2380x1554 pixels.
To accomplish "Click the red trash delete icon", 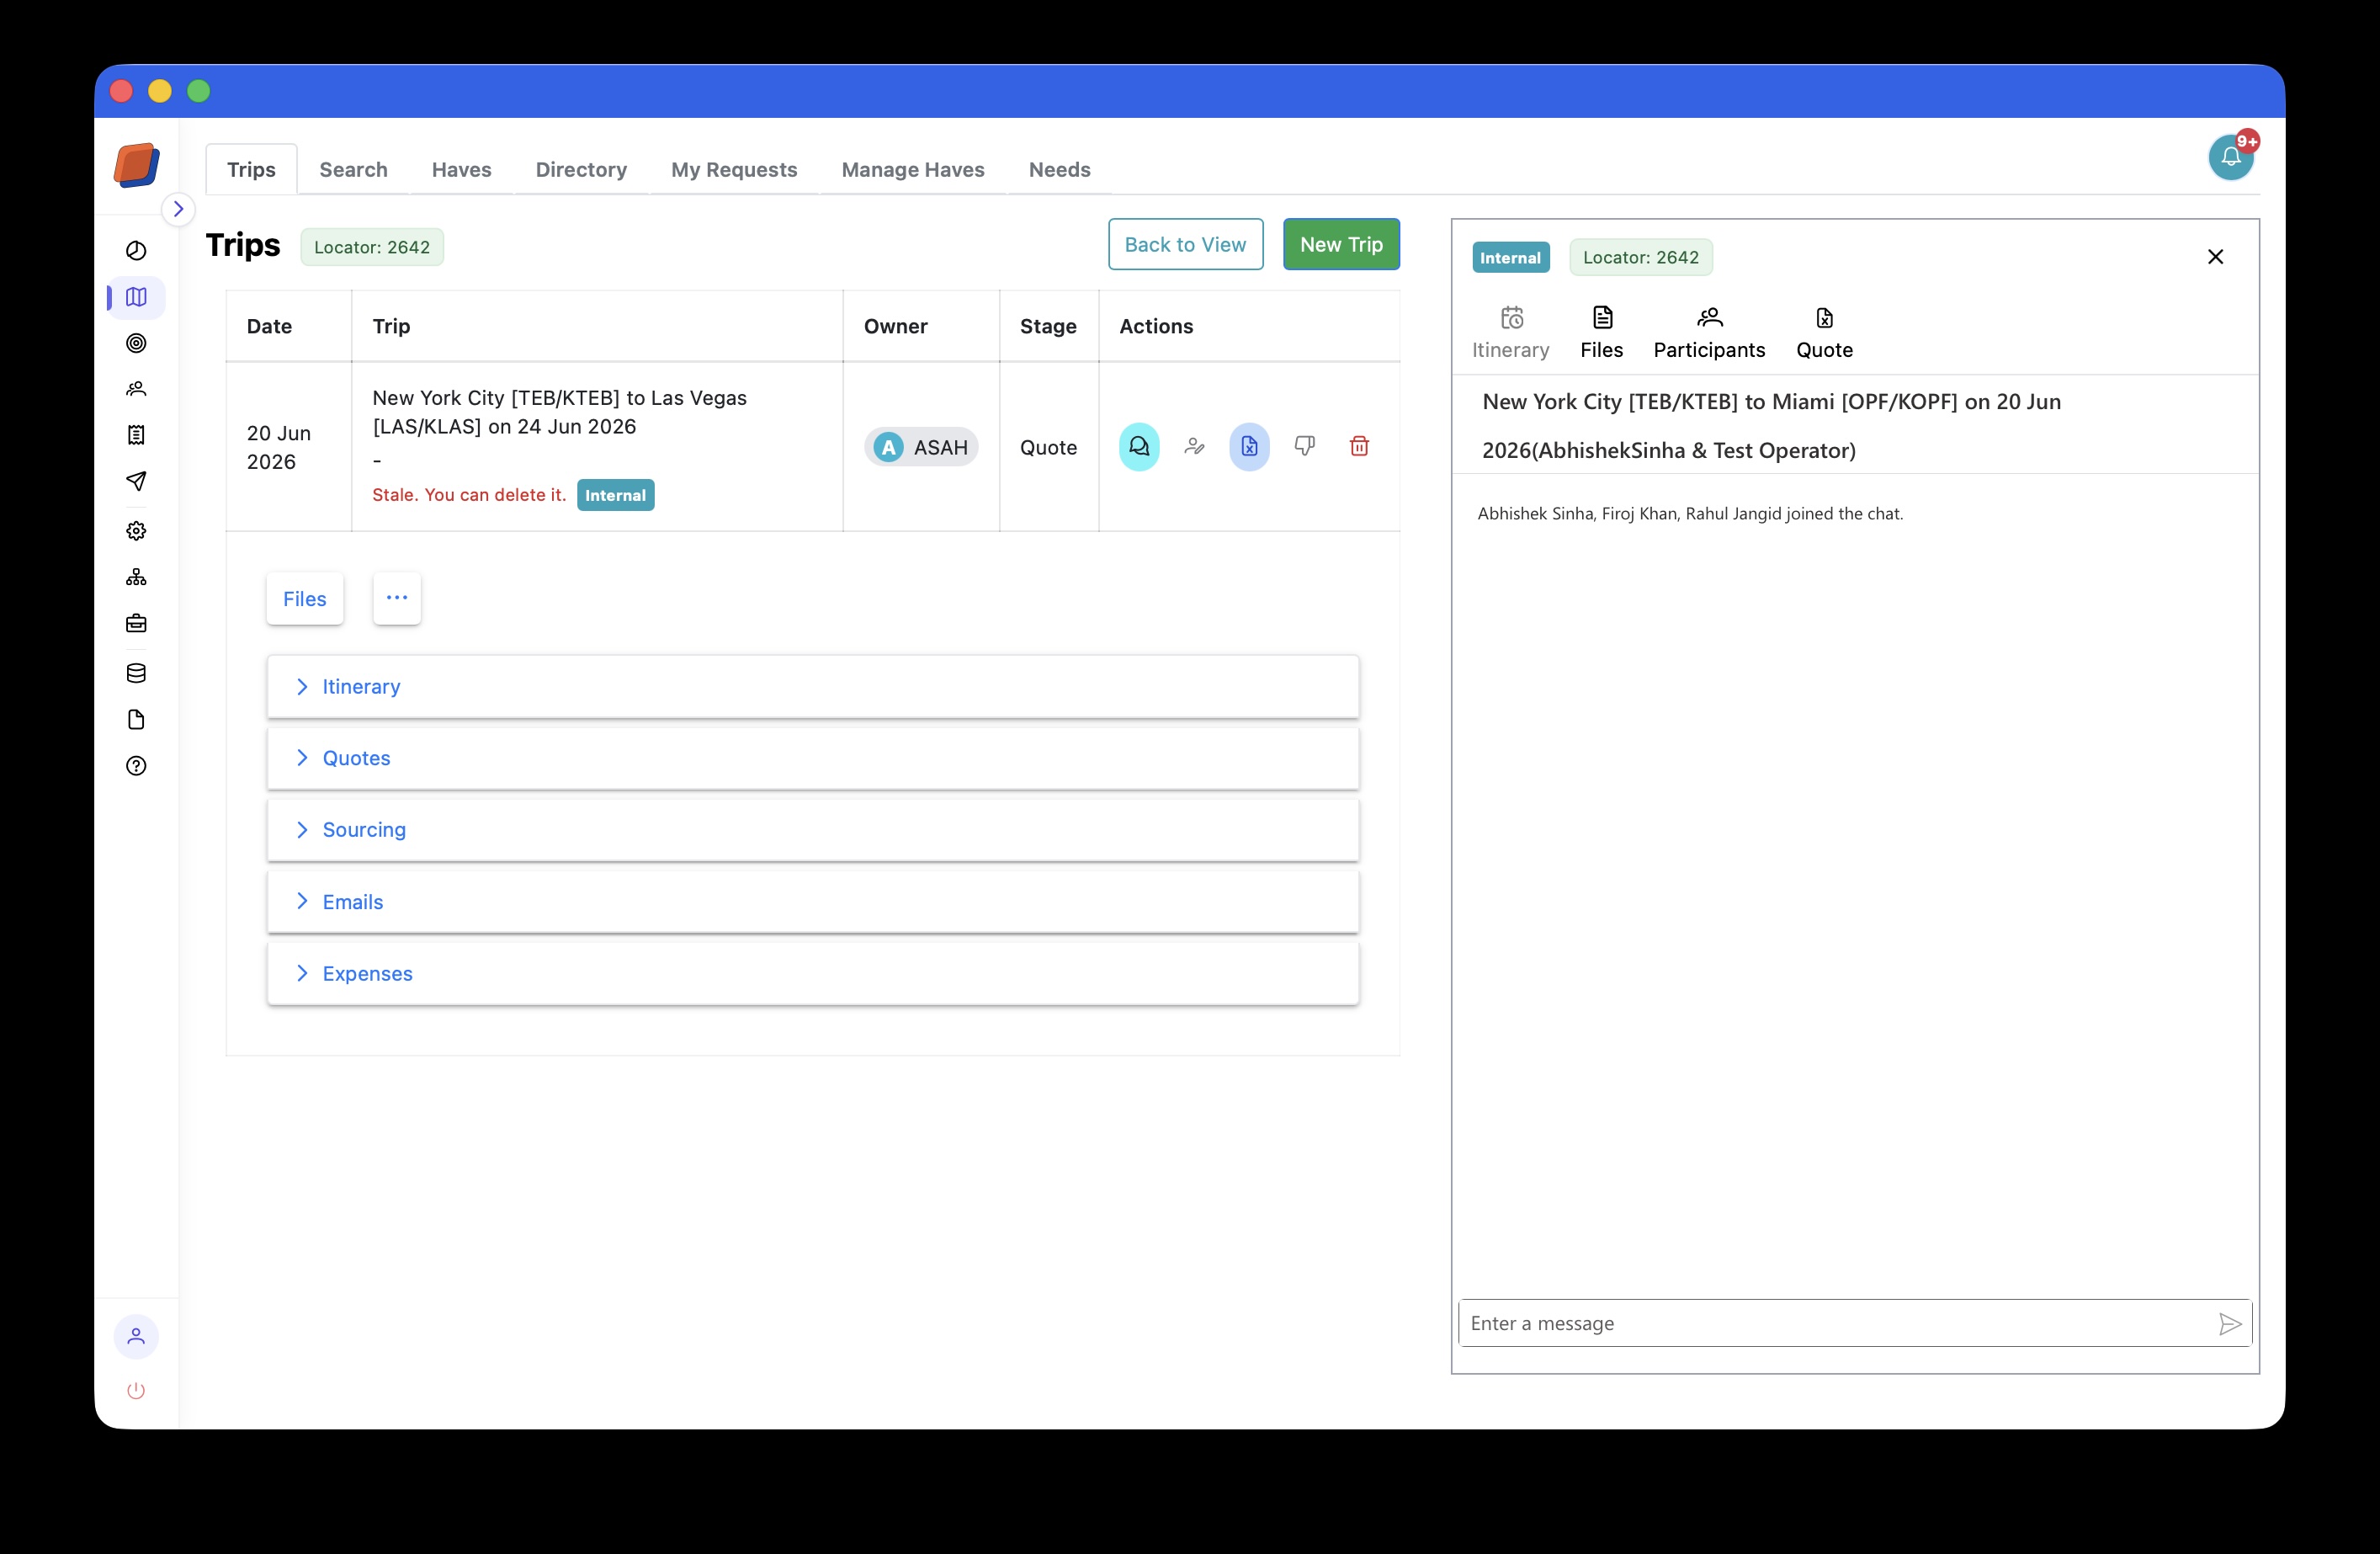I will [x=1359, y=446].
